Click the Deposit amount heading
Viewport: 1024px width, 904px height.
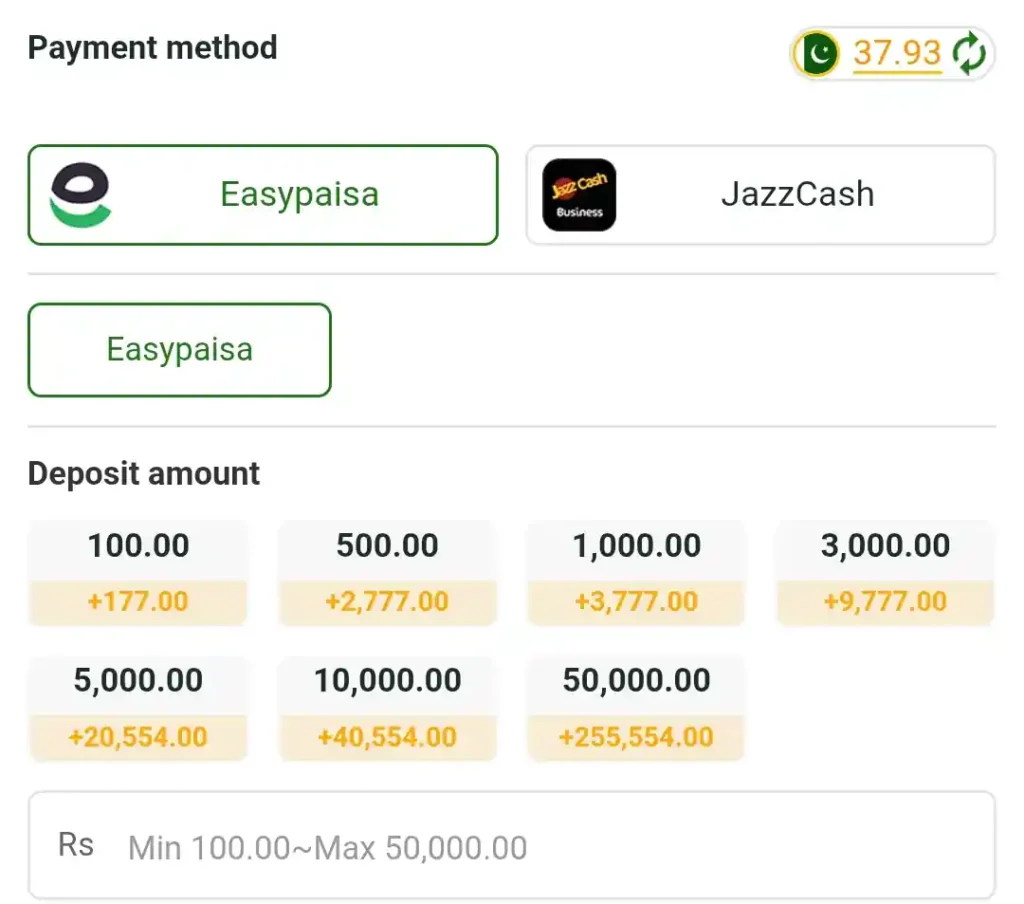(144, 474)
